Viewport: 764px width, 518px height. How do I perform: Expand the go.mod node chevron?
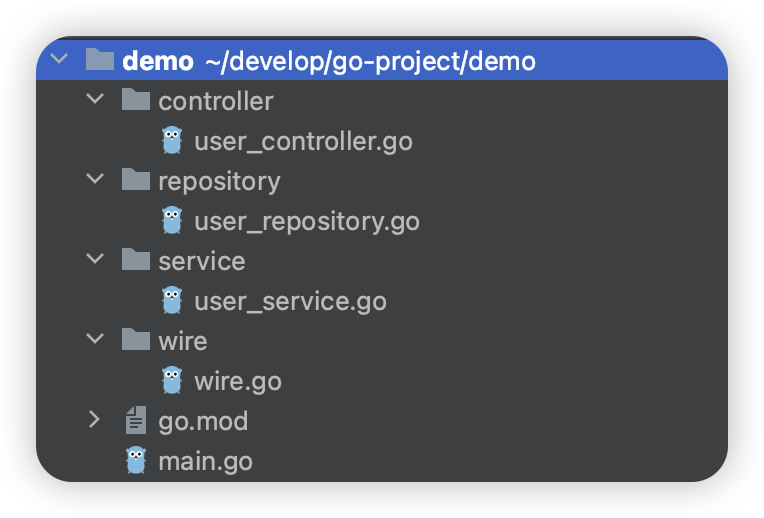[x=95, y=421]
